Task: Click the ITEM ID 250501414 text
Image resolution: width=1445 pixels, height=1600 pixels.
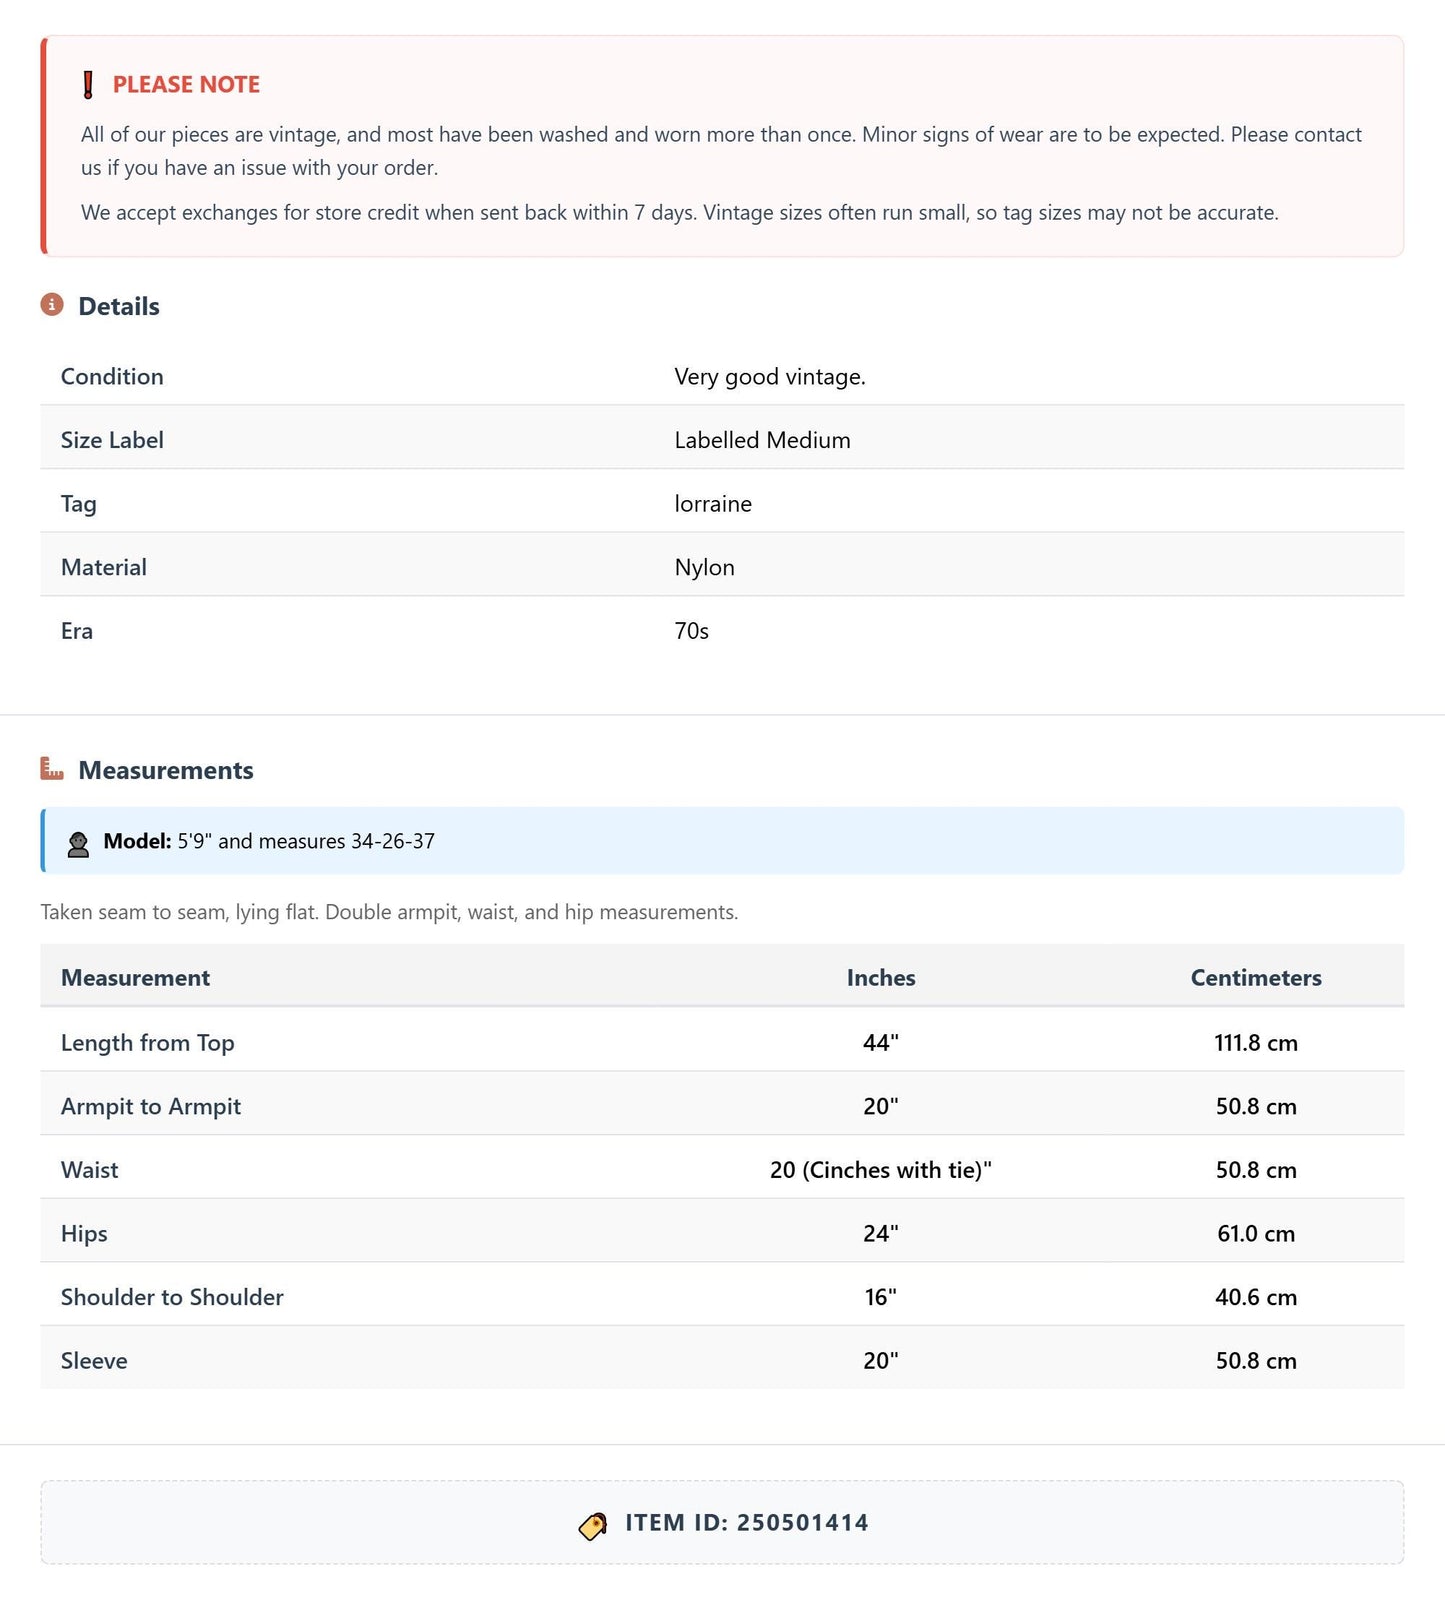Action: pyautogui.click(x=747, y=1523)
